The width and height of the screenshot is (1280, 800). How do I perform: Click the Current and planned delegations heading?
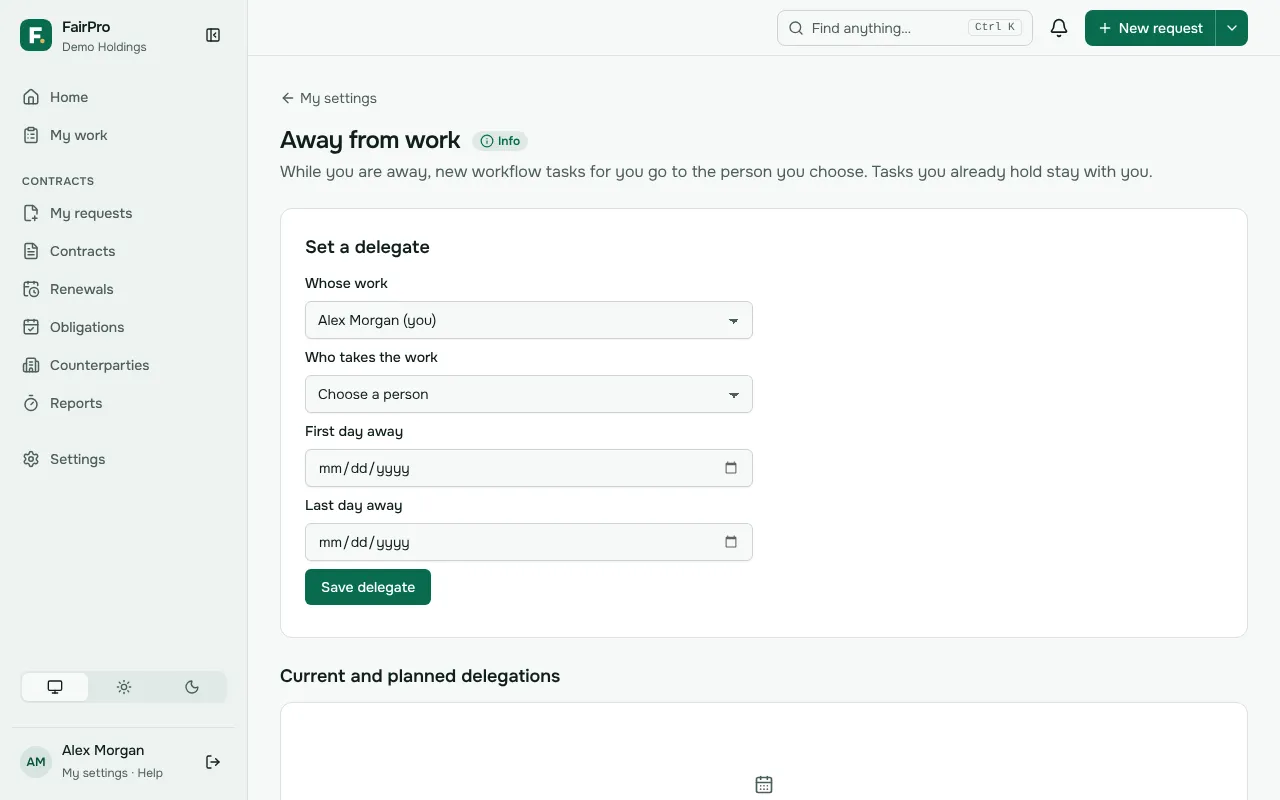coord(420,676)
